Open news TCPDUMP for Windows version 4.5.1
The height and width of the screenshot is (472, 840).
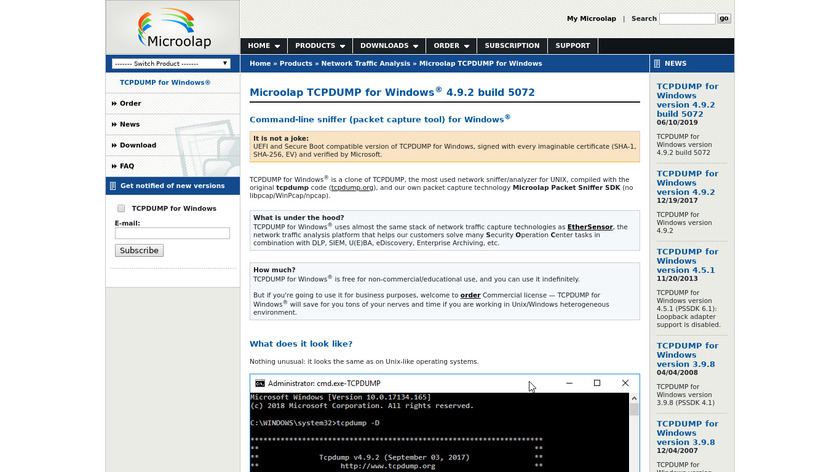(x=687, y=261)
